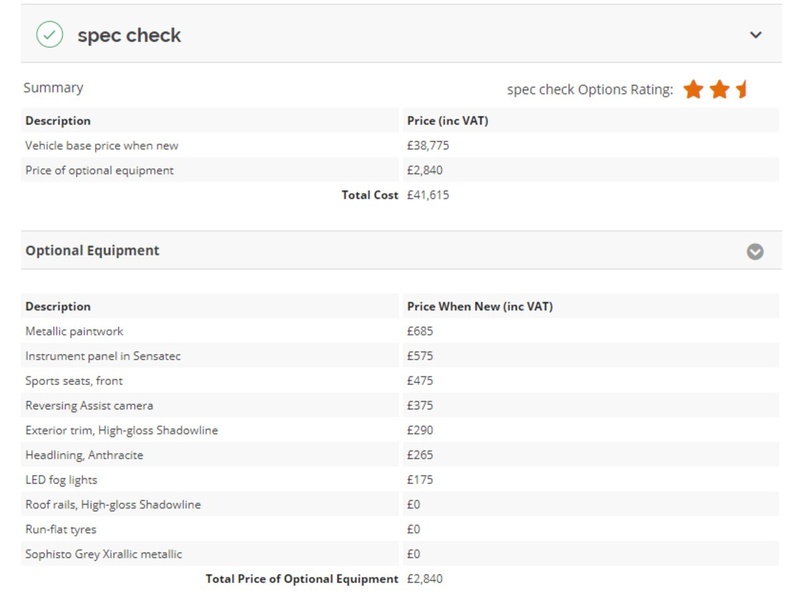Select the Metallic paintwork row
This screenshot has height=600, width=800.
point(74,331)
